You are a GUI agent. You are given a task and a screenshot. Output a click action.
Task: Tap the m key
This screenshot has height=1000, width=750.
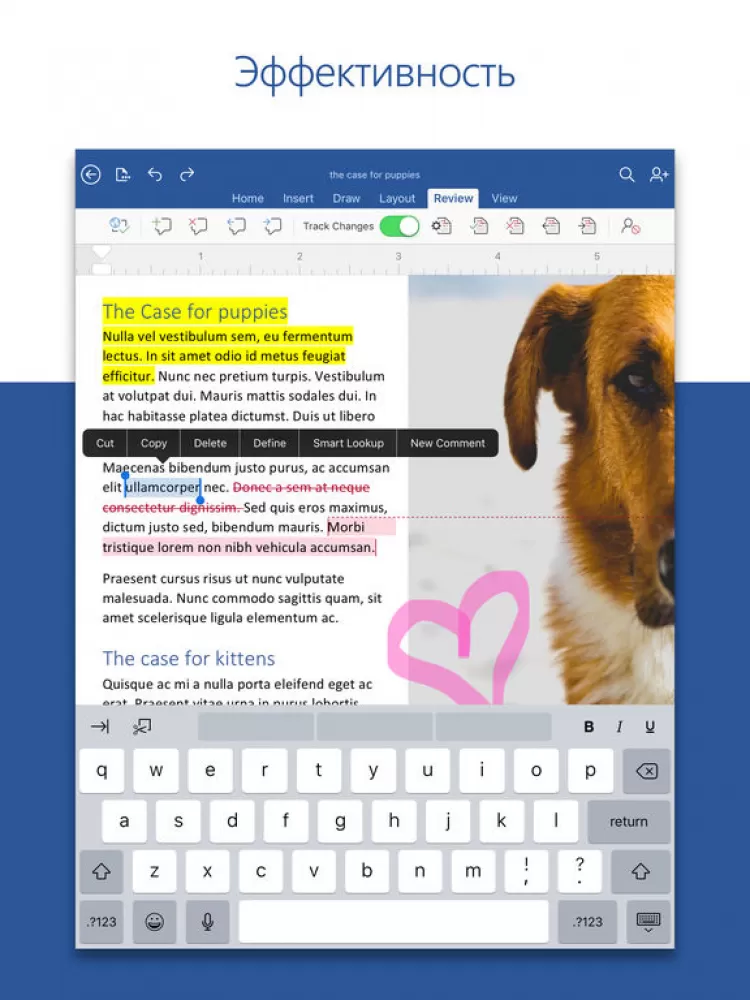pyautogui.click(x=473, y=871)
